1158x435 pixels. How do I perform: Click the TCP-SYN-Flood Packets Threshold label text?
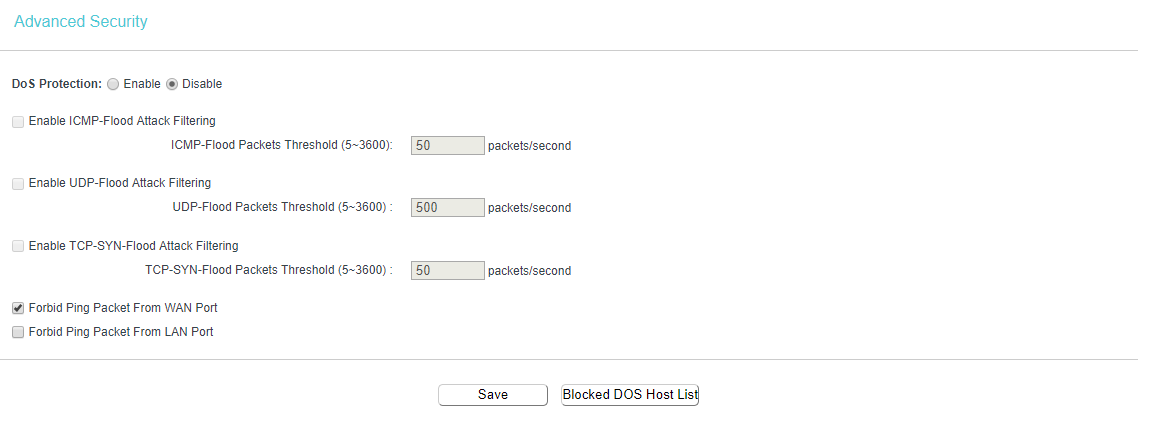(268, 270)
